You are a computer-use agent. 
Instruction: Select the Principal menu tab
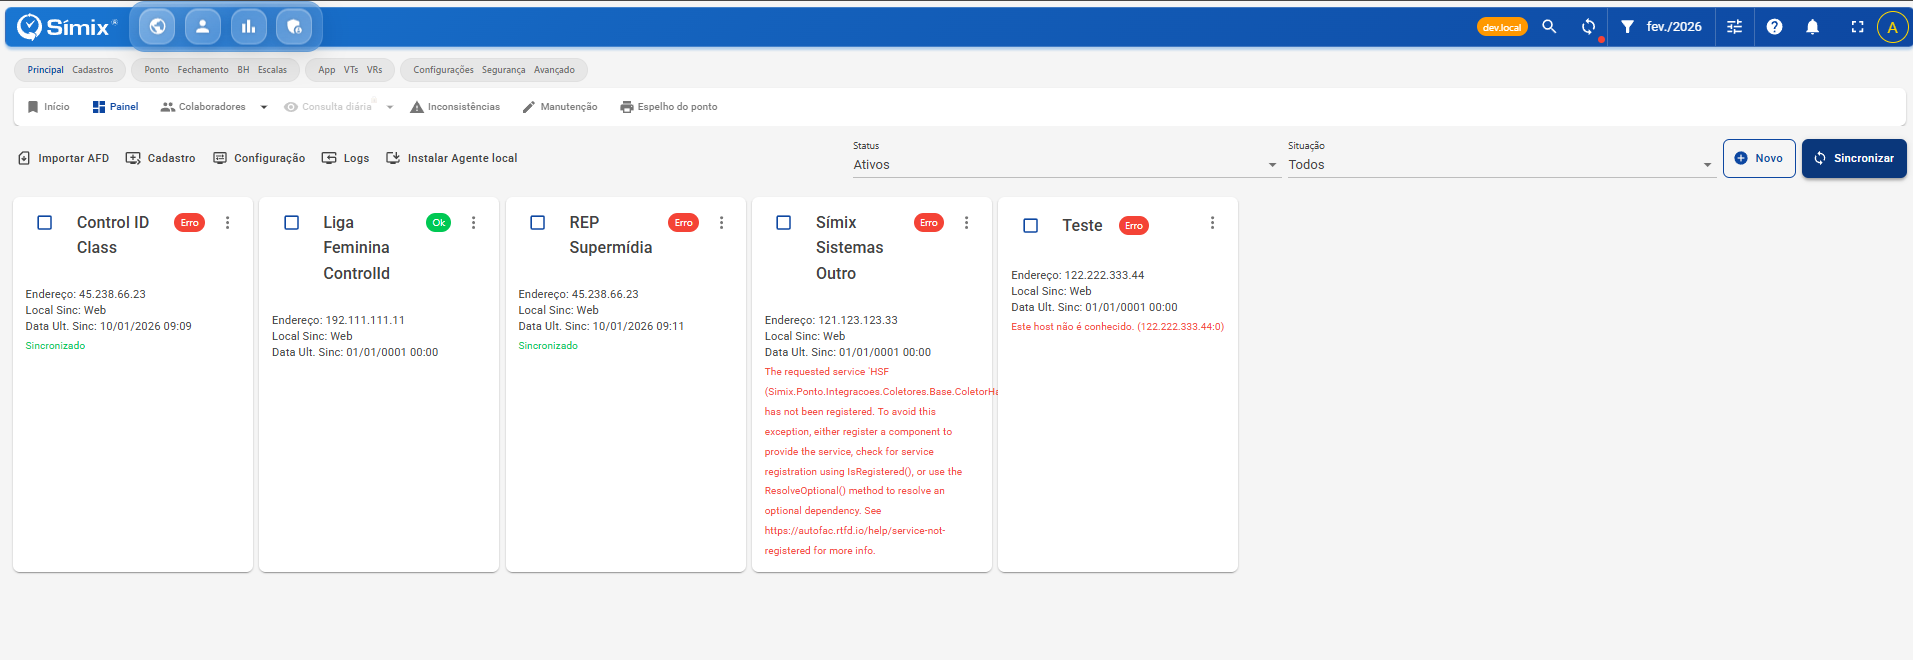45,70
